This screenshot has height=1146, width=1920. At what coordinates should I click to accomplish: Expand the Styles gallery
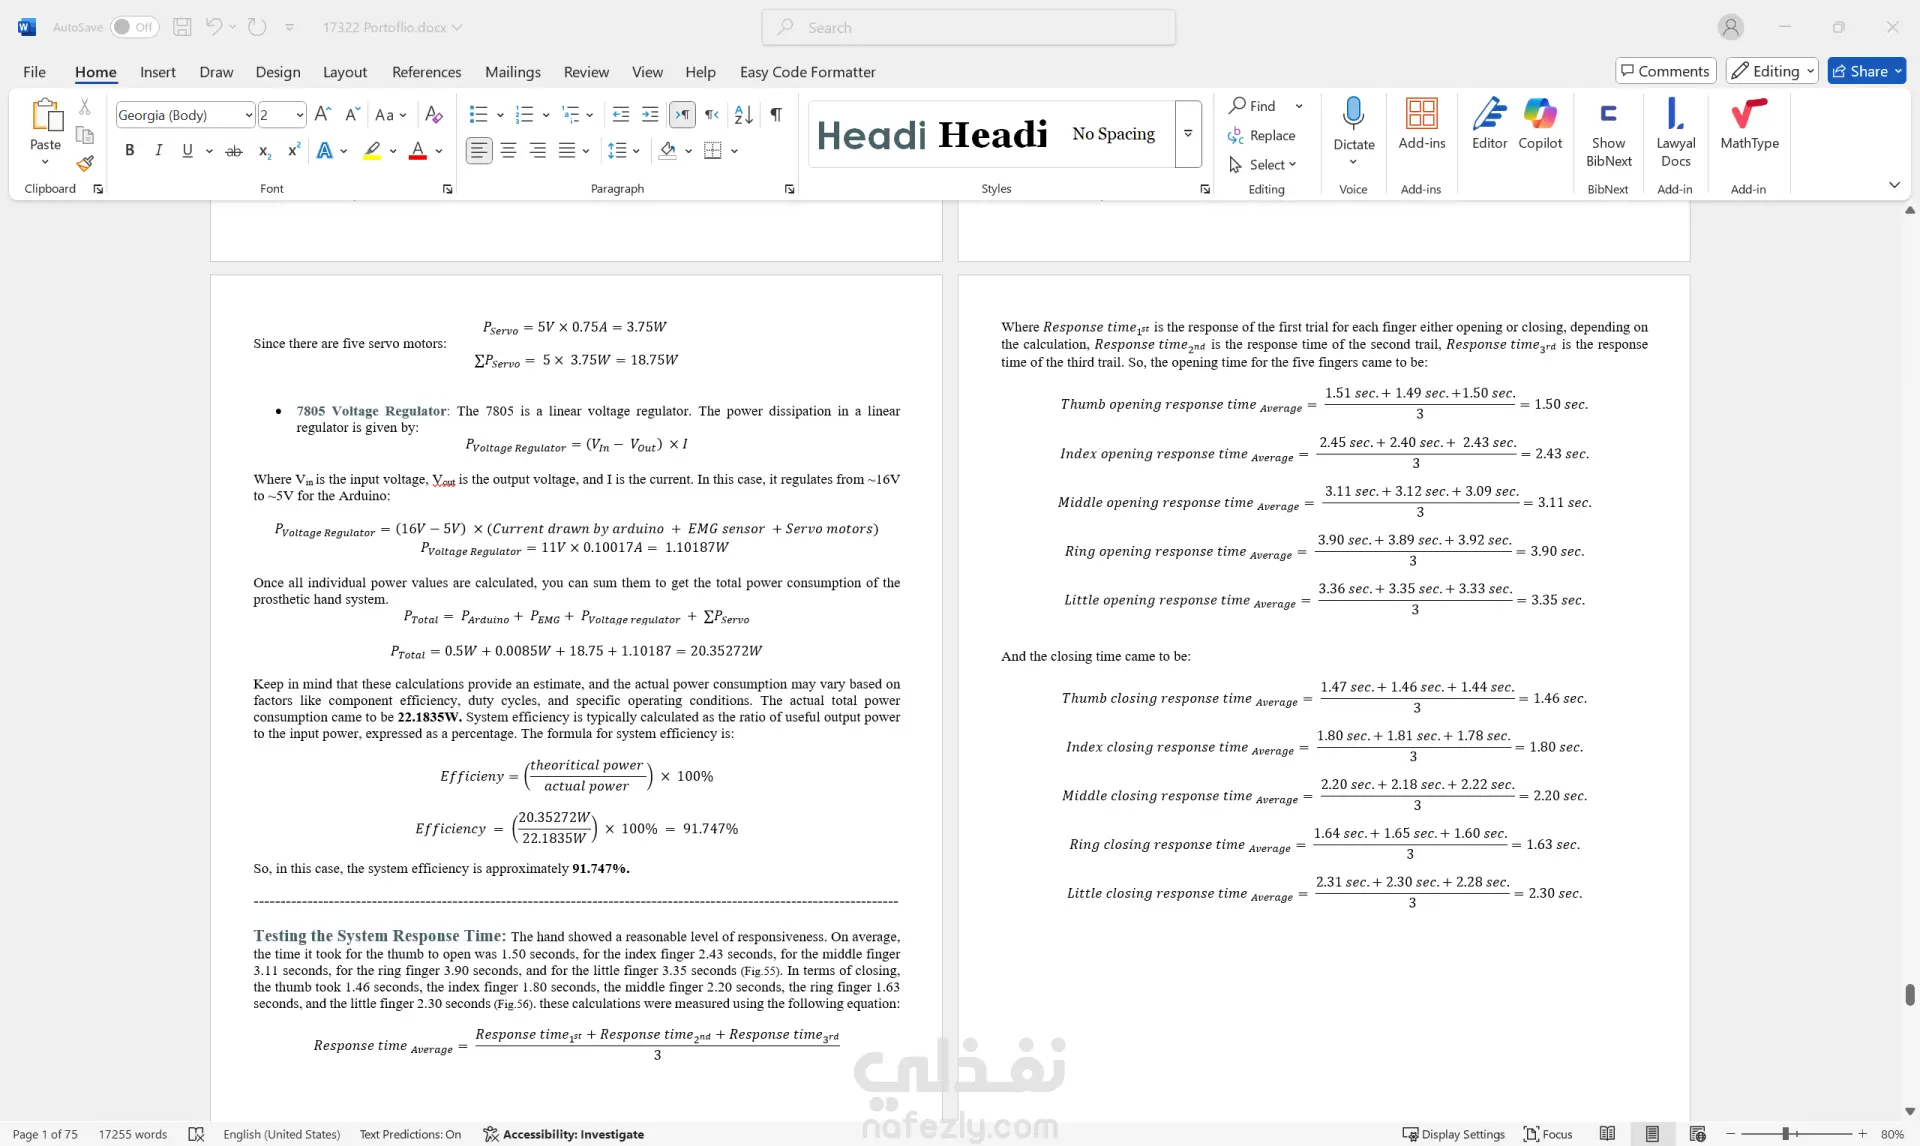coord(1188,133)
